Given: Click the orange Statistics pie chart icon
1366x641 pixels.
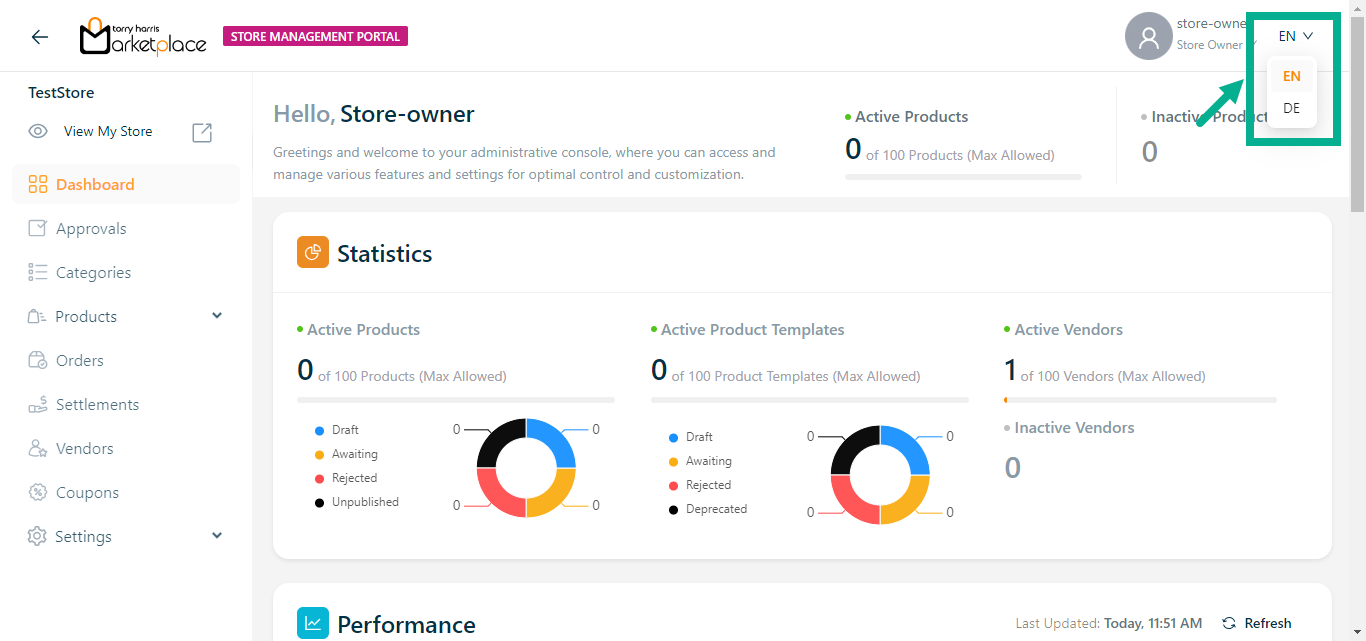Looking at the screenshot, I should point(313,253).
